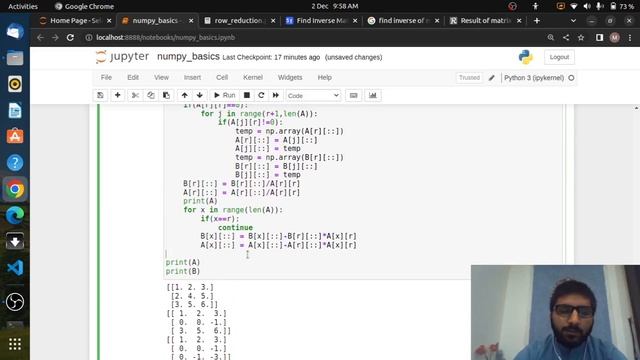Open the File menu
The width and height of the screenshot is (640, 360).
106,78
